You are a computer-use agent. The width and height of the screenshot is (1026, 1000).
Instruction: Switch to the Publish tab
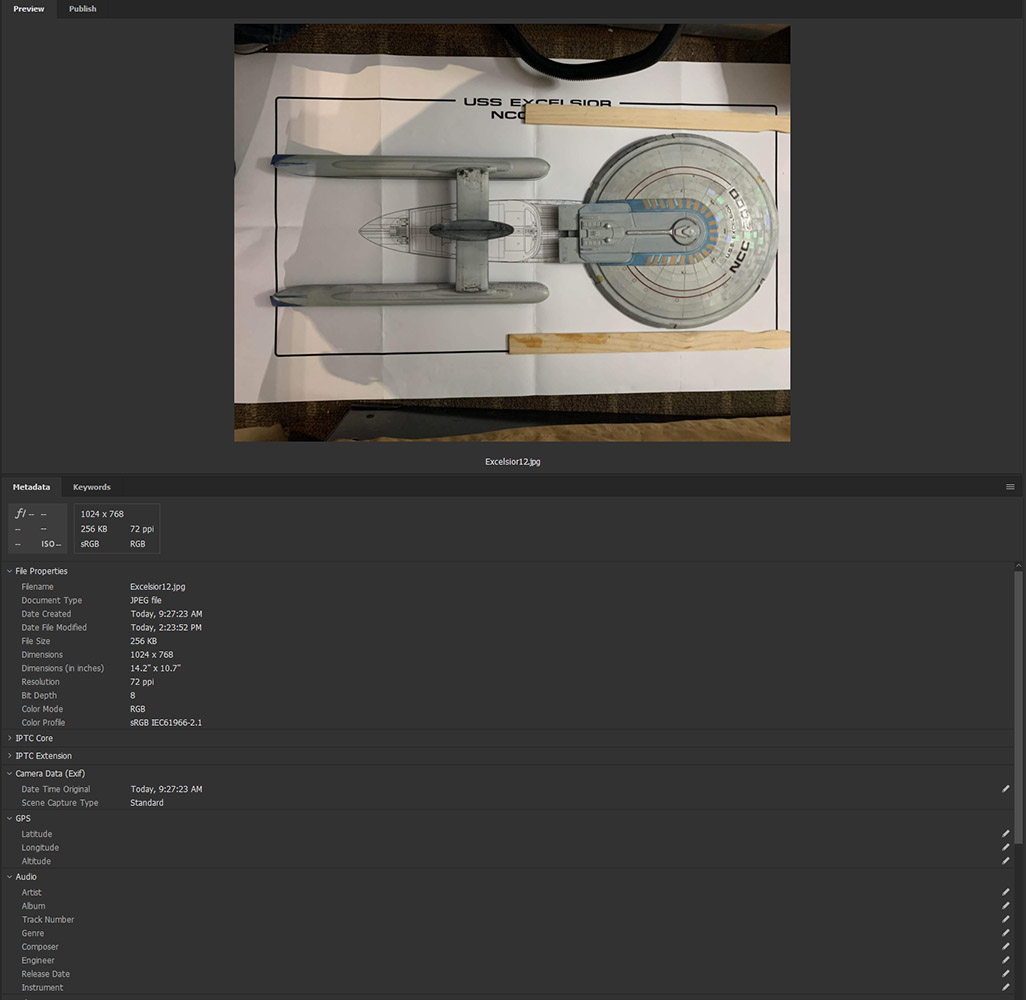tap(82, 9)
